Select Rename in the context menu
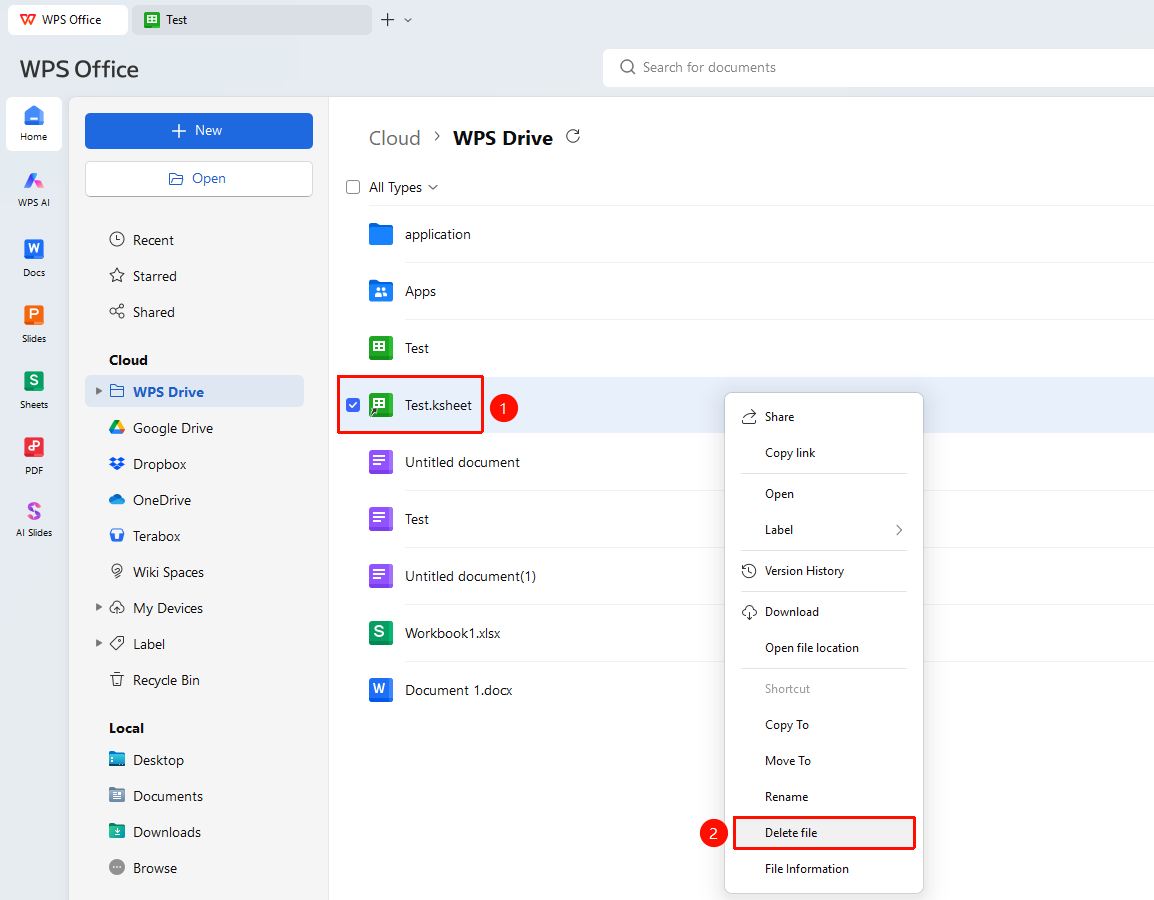 pos(824,796)
